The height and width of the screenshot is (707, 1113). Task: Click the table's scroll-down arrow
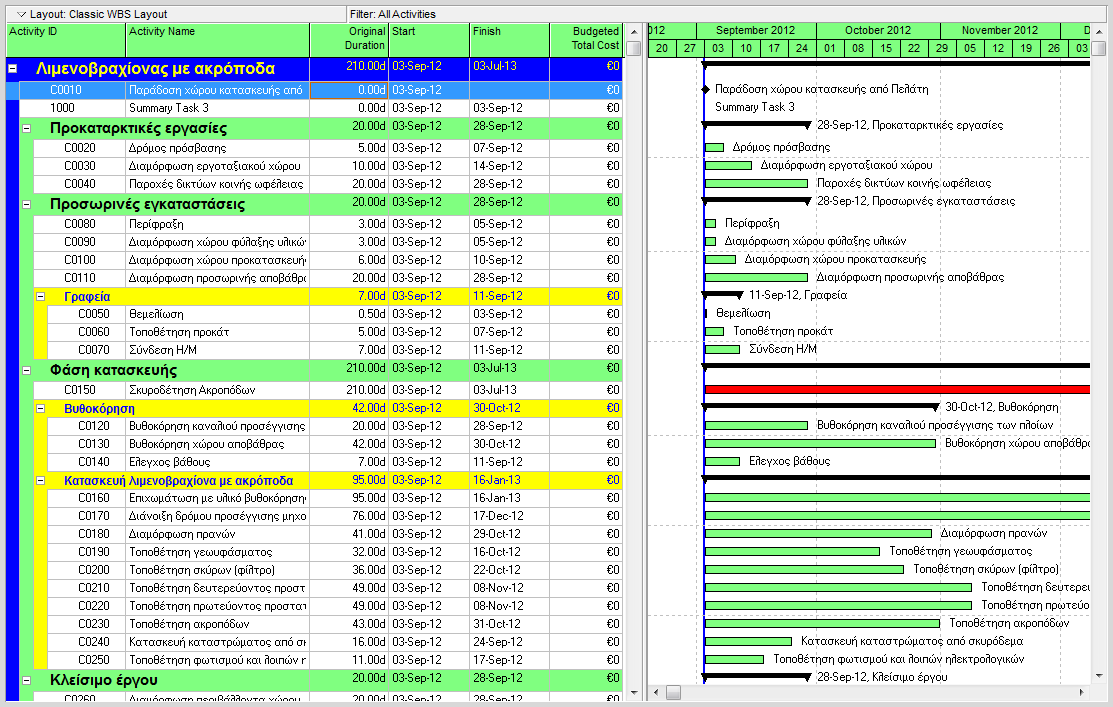(x=634, y=692)
